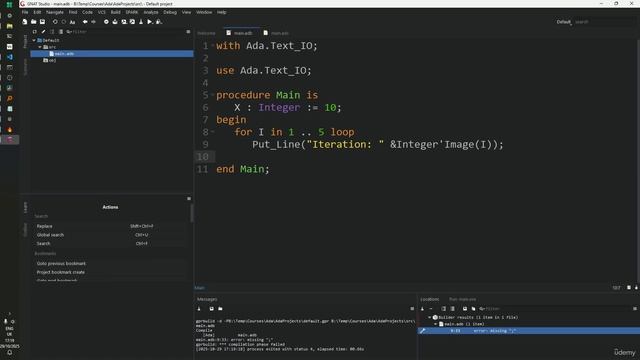Click Messages panel hamburger menu icon
640x360 pixels.
click(x=412, y=309)
